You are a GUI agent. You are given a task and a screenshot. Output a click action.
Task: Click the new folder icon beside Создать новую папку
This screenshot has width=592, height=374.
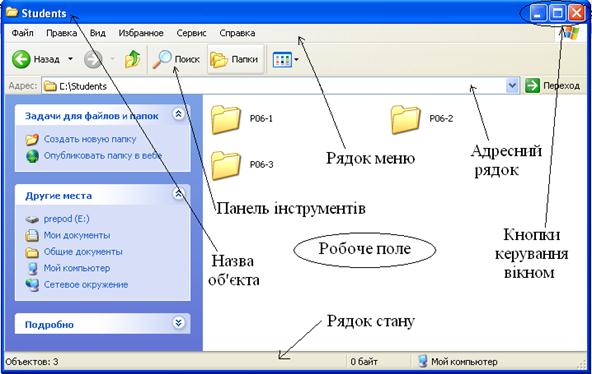[32, 139]
